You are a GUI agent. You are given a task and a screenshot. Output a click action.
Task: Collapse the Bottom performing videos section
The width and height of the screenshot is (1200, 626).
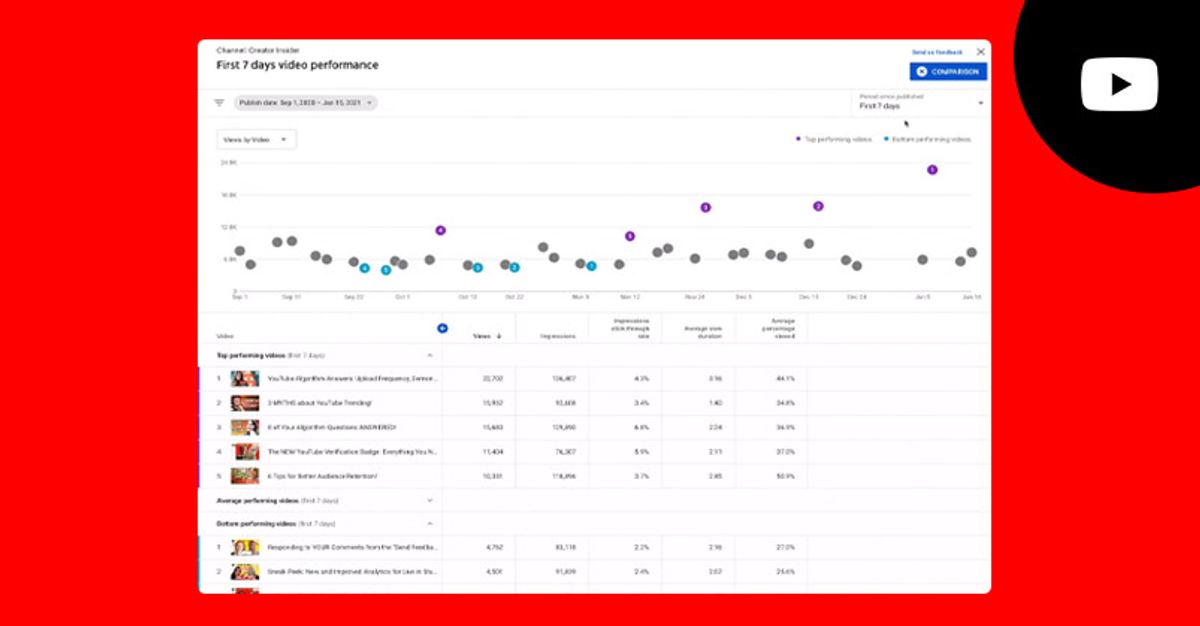coord(432,523)
